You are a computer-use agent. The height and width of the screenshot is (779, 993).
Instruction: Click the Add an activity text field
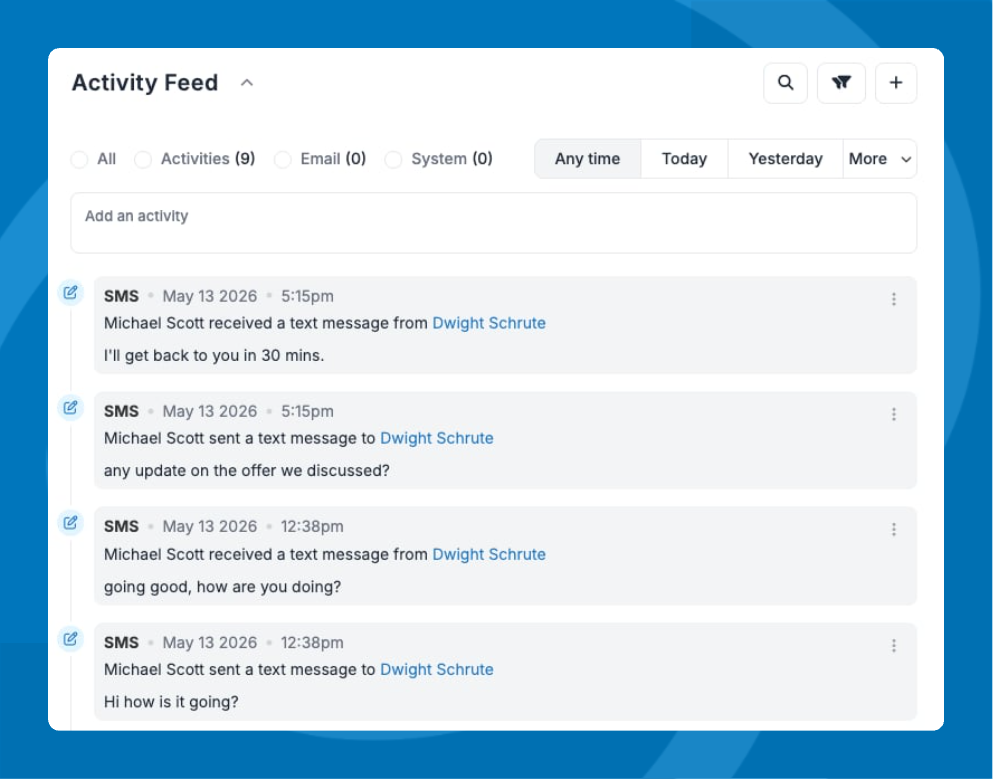pyautogui.click(x=493, y=223)
